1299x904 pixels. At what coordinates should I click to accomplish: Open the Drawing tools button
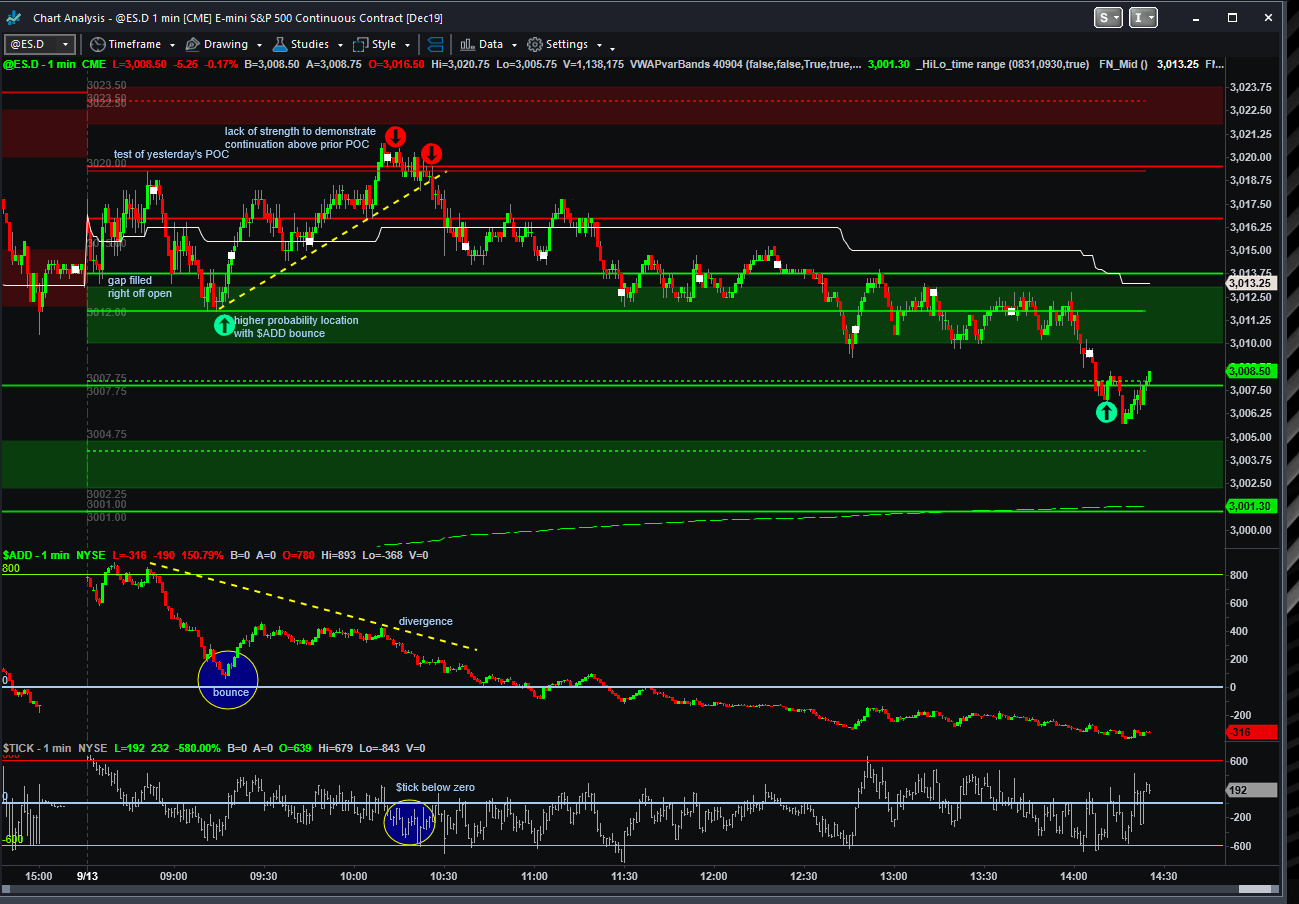[x=217, y=44]
